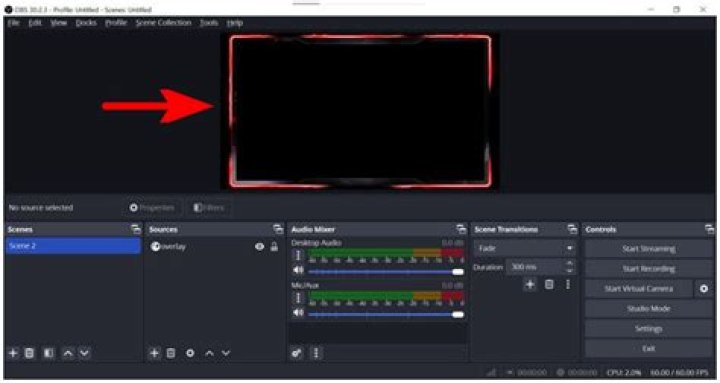Pop out the Controls dock
Screen dimensions: 720x383
[709, 229]
